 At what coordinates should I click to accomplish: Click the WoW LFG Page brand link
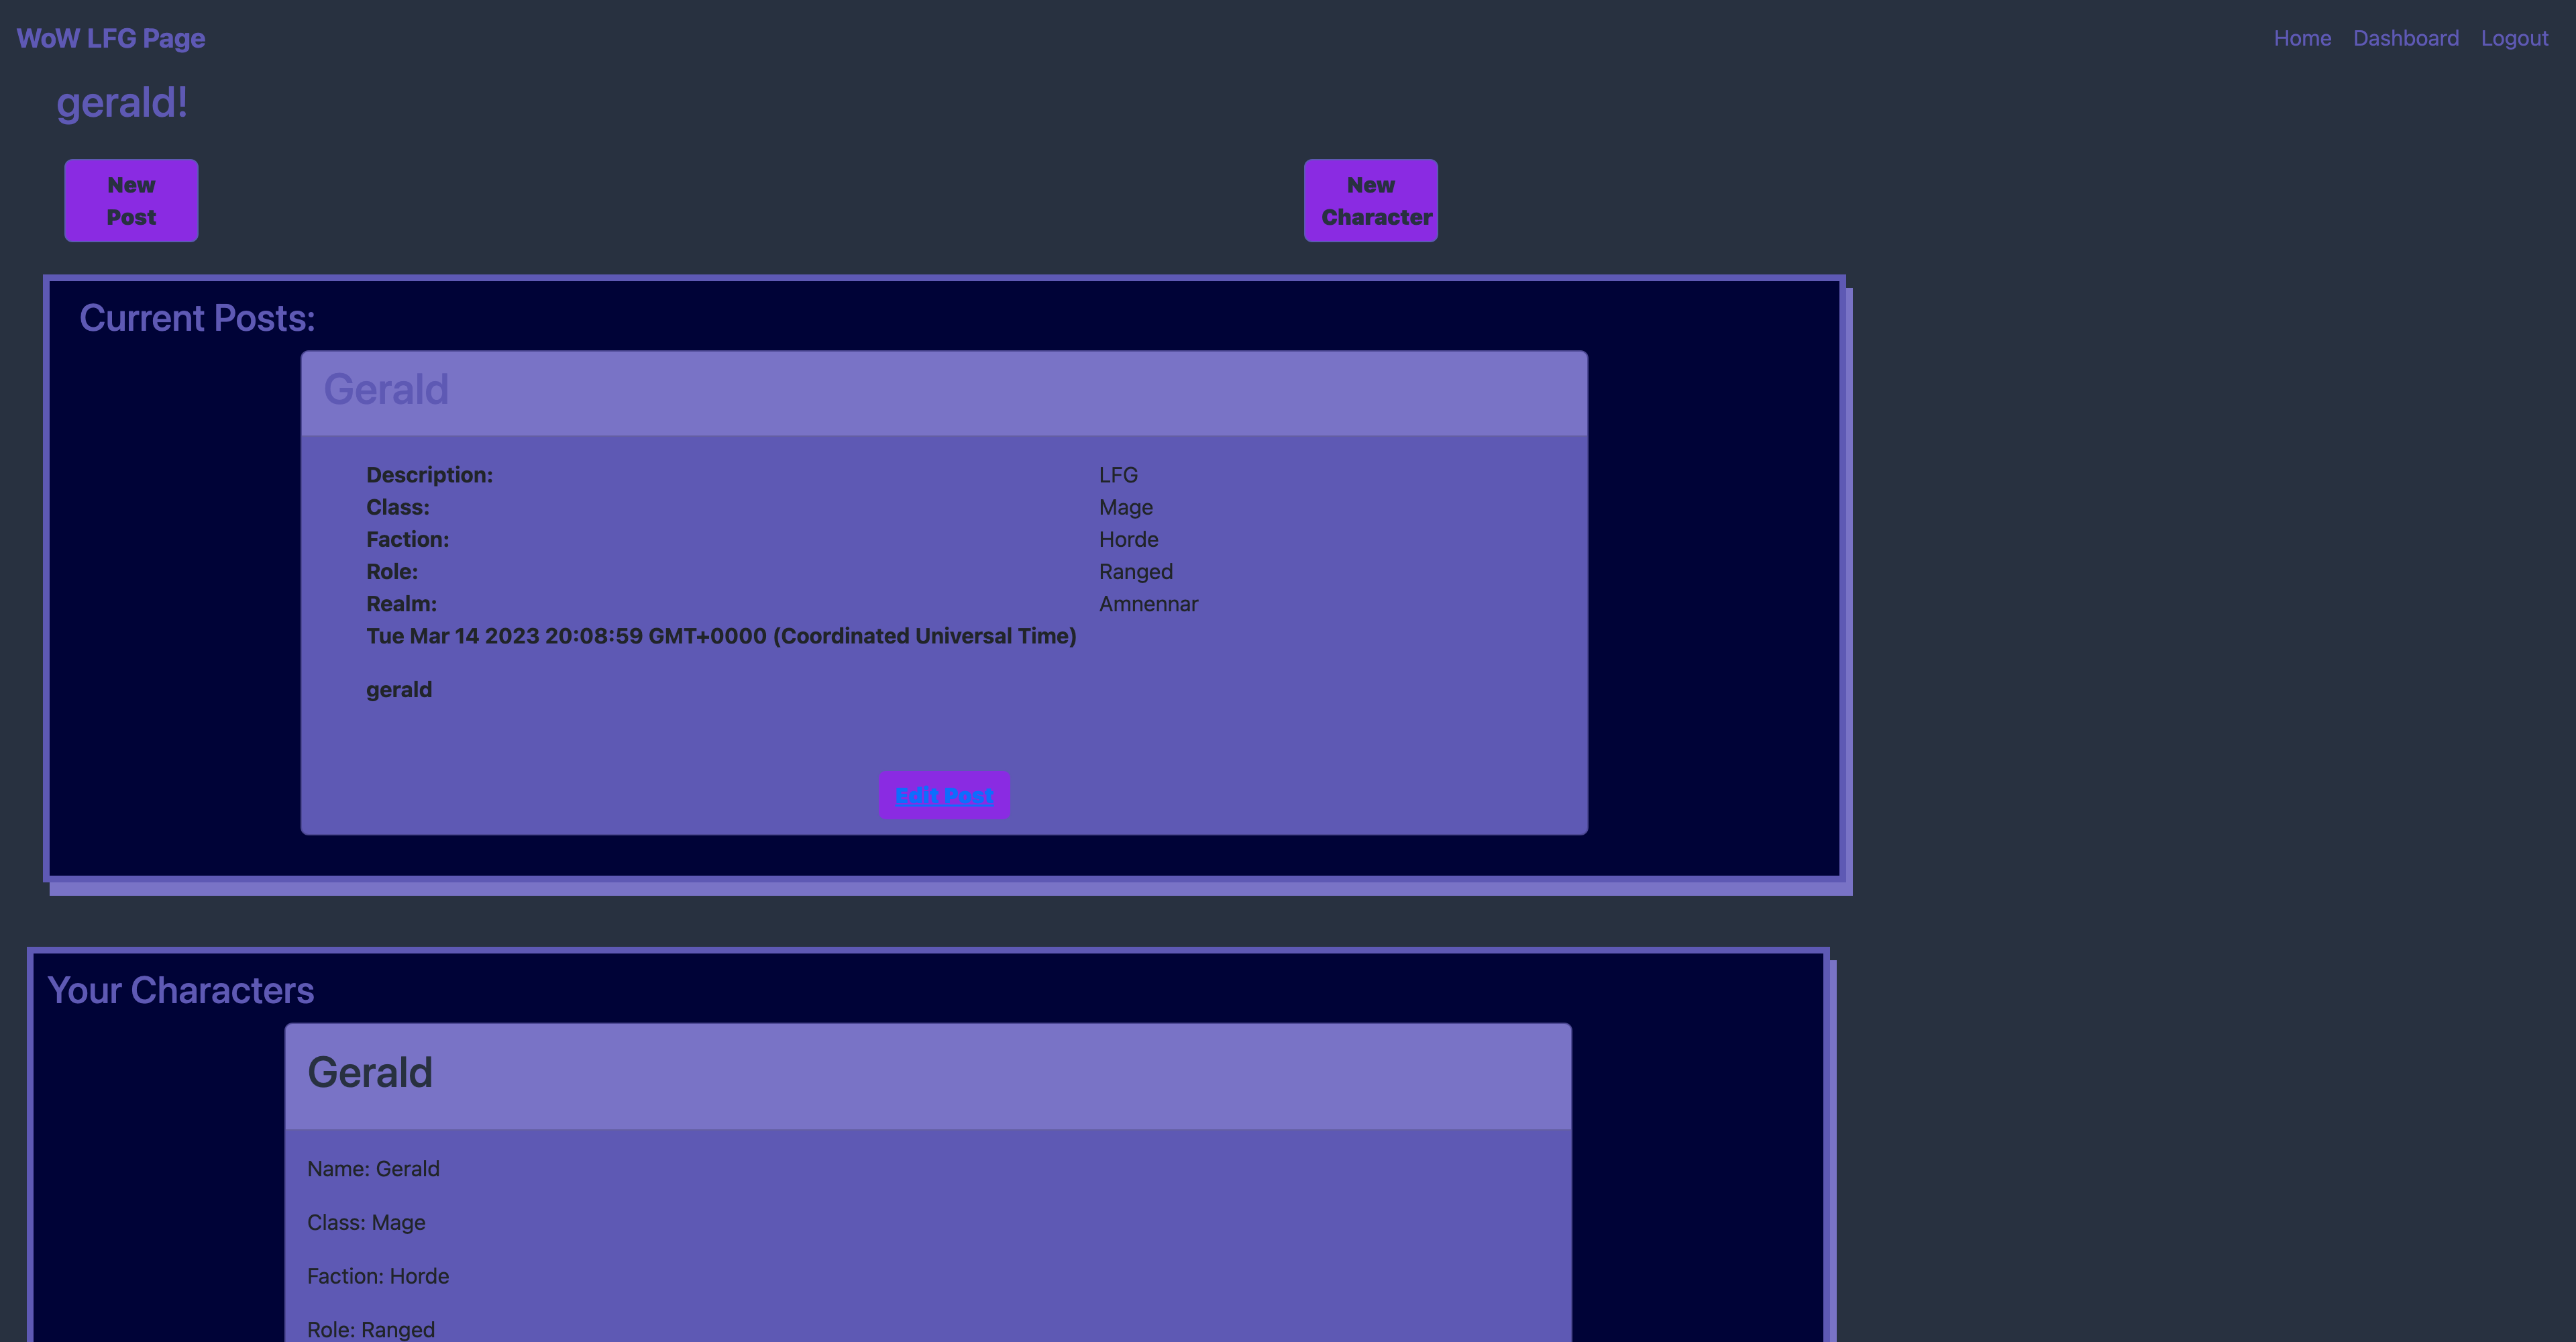click(111, 38)
